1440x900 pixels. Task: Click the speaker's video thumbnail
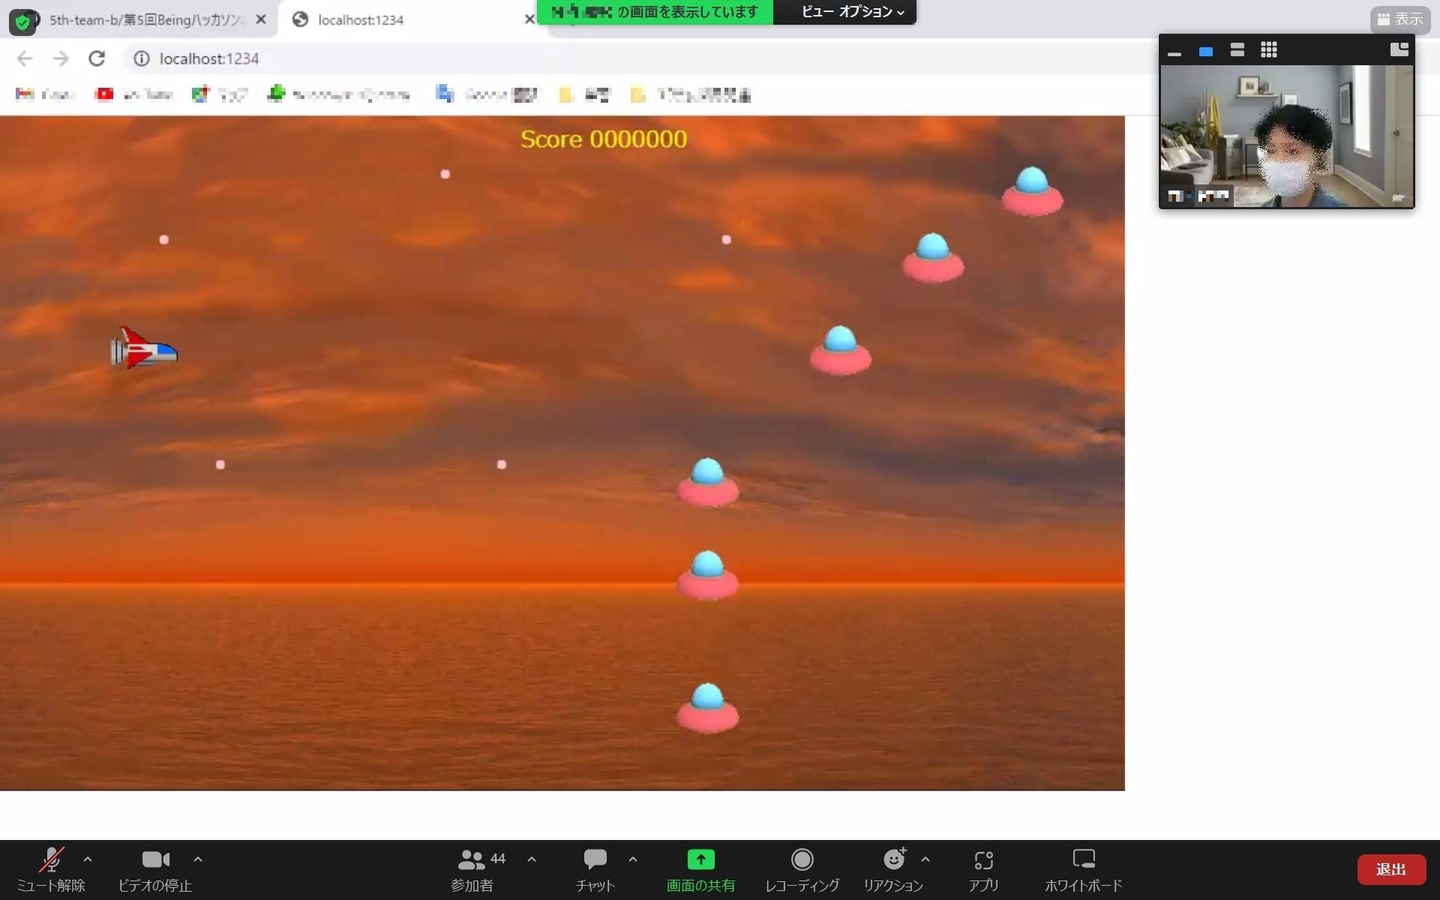coord(1287,136)
